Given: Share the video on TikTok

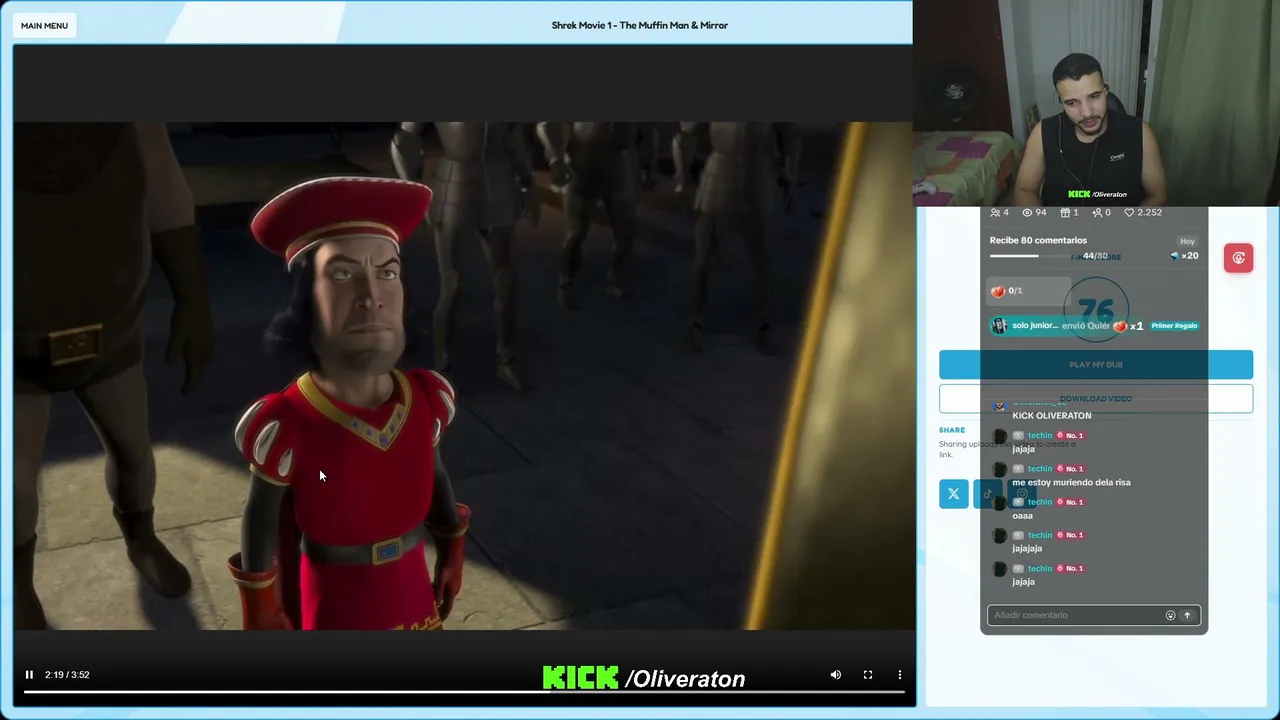Looking at the screenshot, I should tap(988, 494).
